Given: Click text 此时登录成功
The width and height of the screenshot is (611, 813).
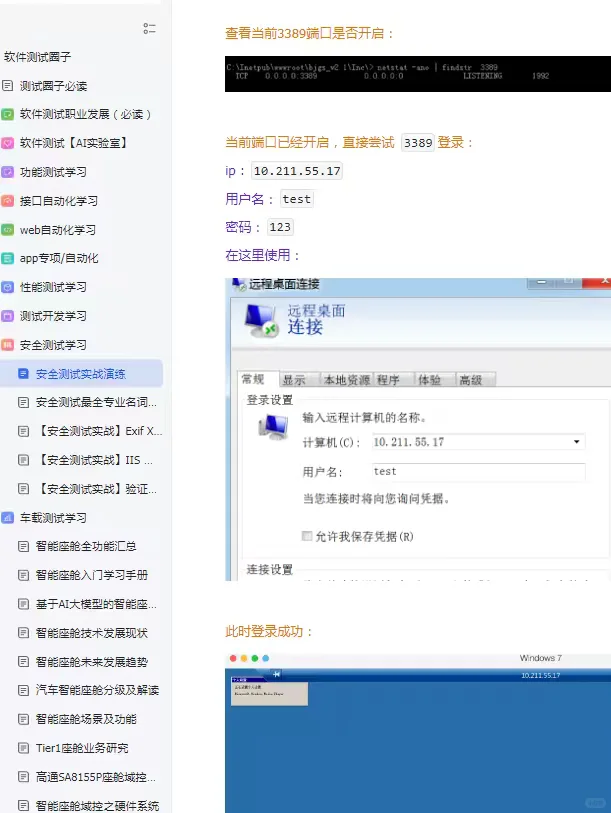Looking at the screenshot, I should (x=269, y=631).
